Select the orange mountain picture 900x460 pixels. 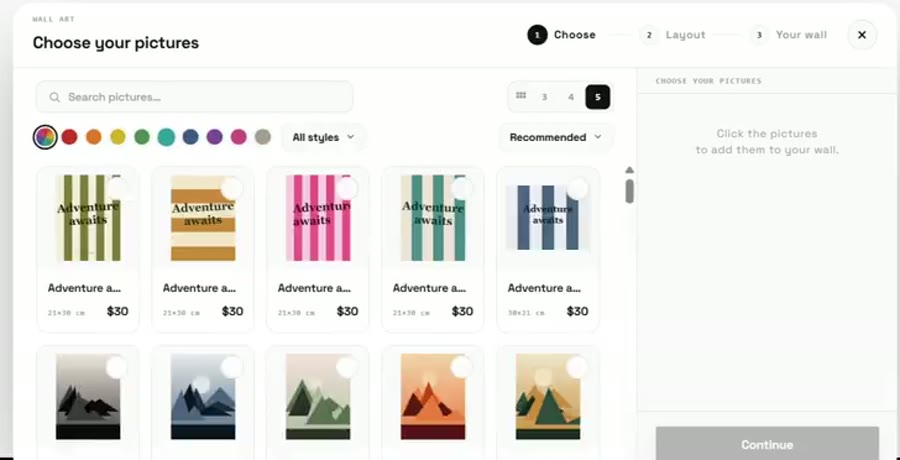point(462,367)
